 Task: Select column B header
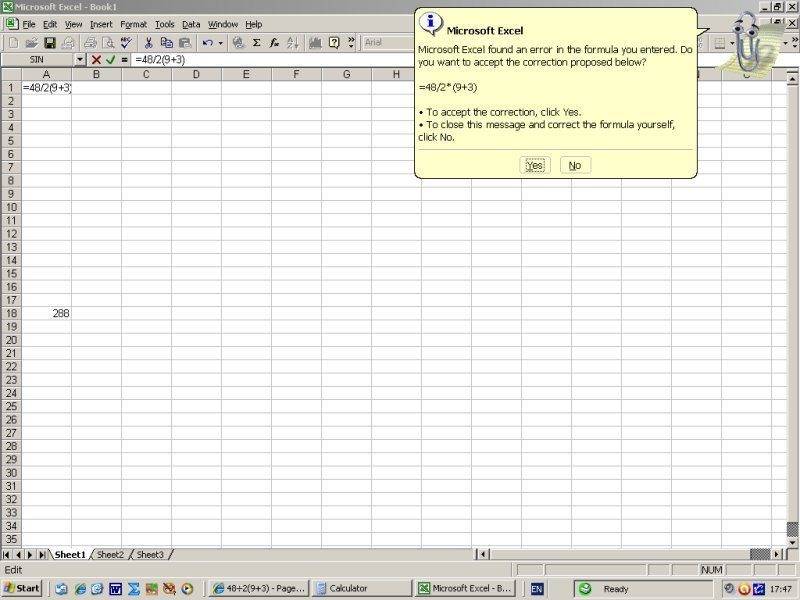[96, 74]
